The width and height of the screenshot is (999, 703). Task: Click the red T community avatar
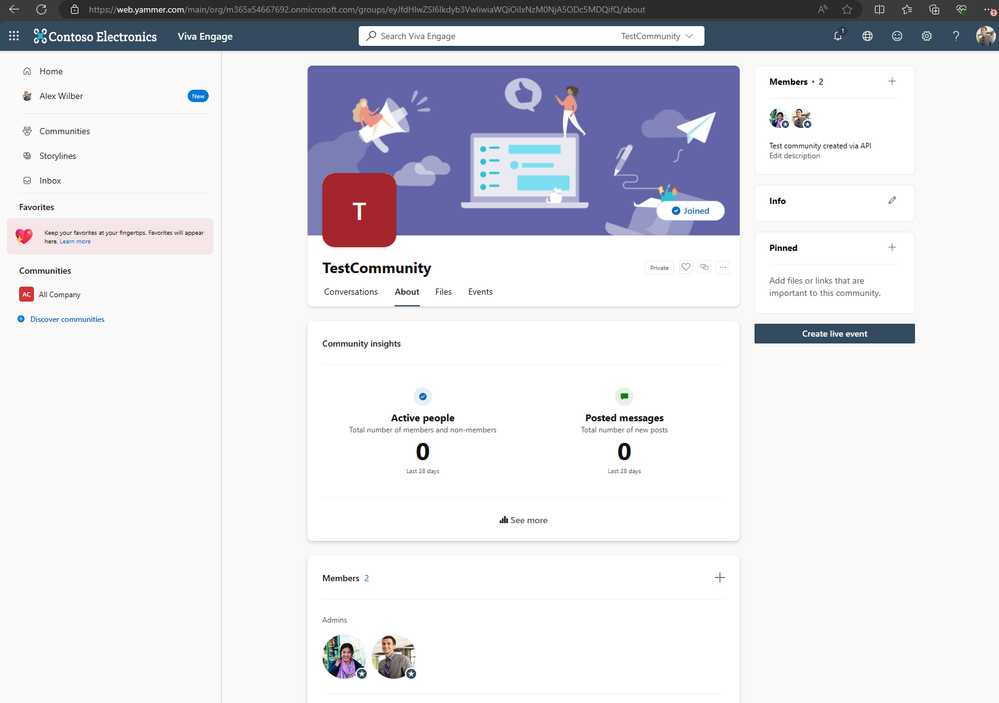[x=359, y=210]
